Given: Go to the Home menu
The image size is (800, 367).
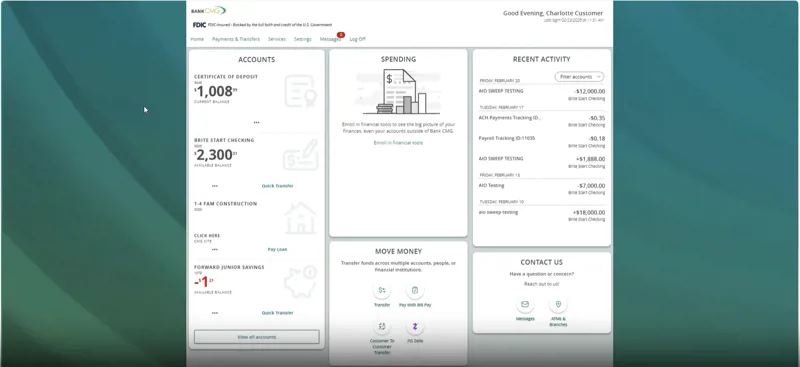Looking at the screenshot, I should (x=197, y=39).
